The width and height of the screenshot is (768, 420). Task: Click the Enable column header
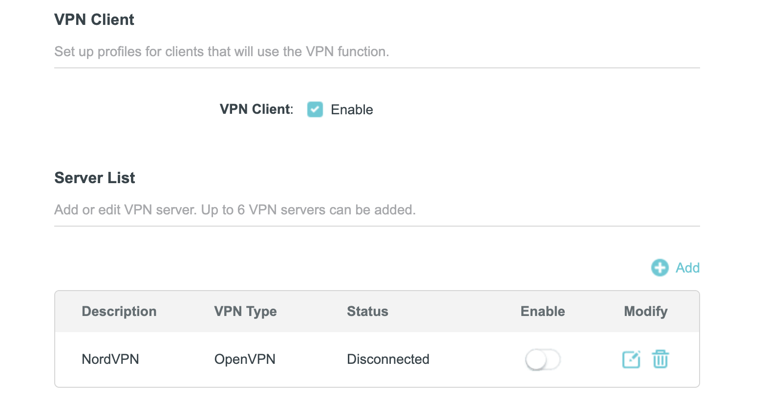[543, 311]
